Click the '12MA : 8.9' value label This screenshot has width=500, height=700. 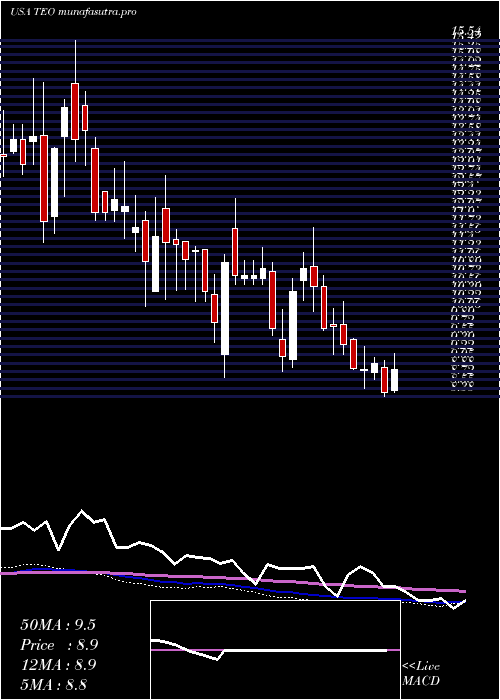tap(59, 665)
